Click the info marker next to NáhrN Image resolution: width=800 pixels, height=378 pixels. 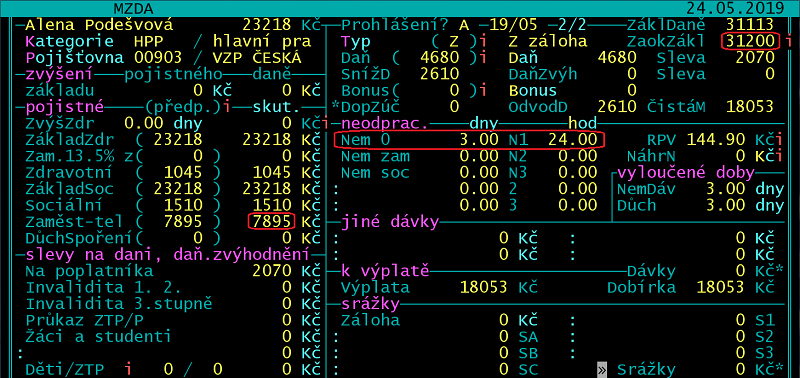779,156
